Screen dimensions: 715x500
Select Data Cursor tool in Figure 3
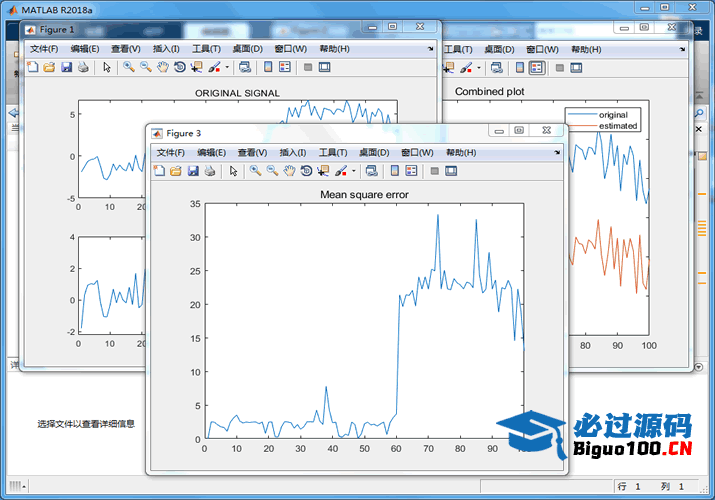(x=323, y=171)
